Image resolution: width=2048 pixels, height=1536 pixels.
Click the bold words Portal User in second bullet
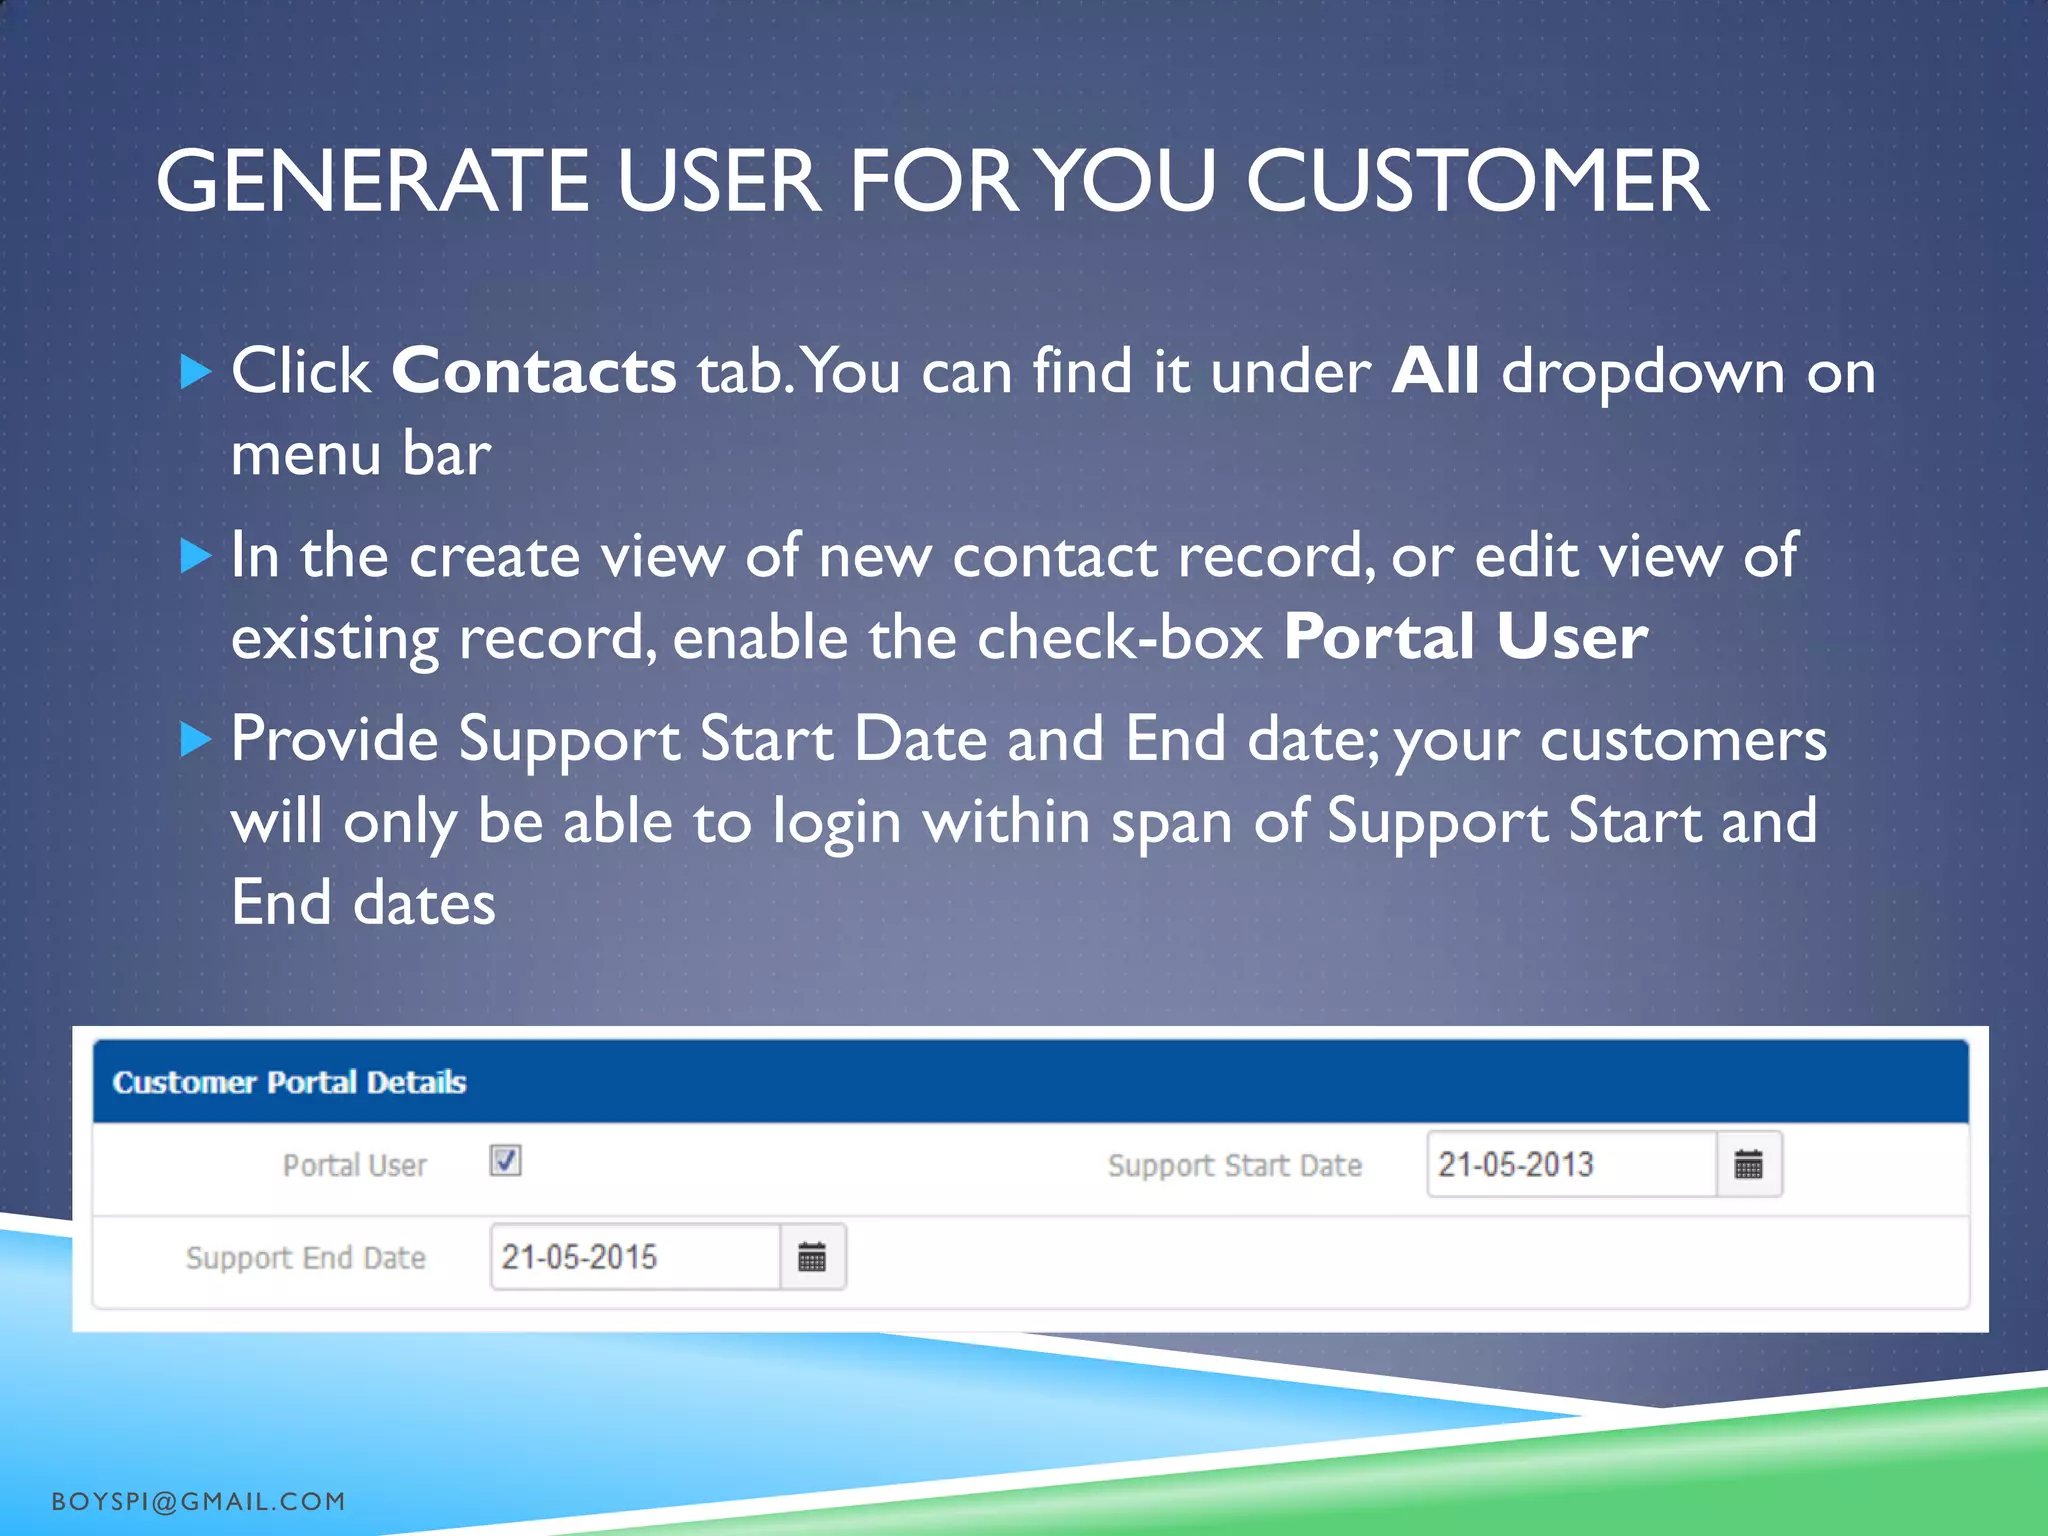pos(1466,637)
